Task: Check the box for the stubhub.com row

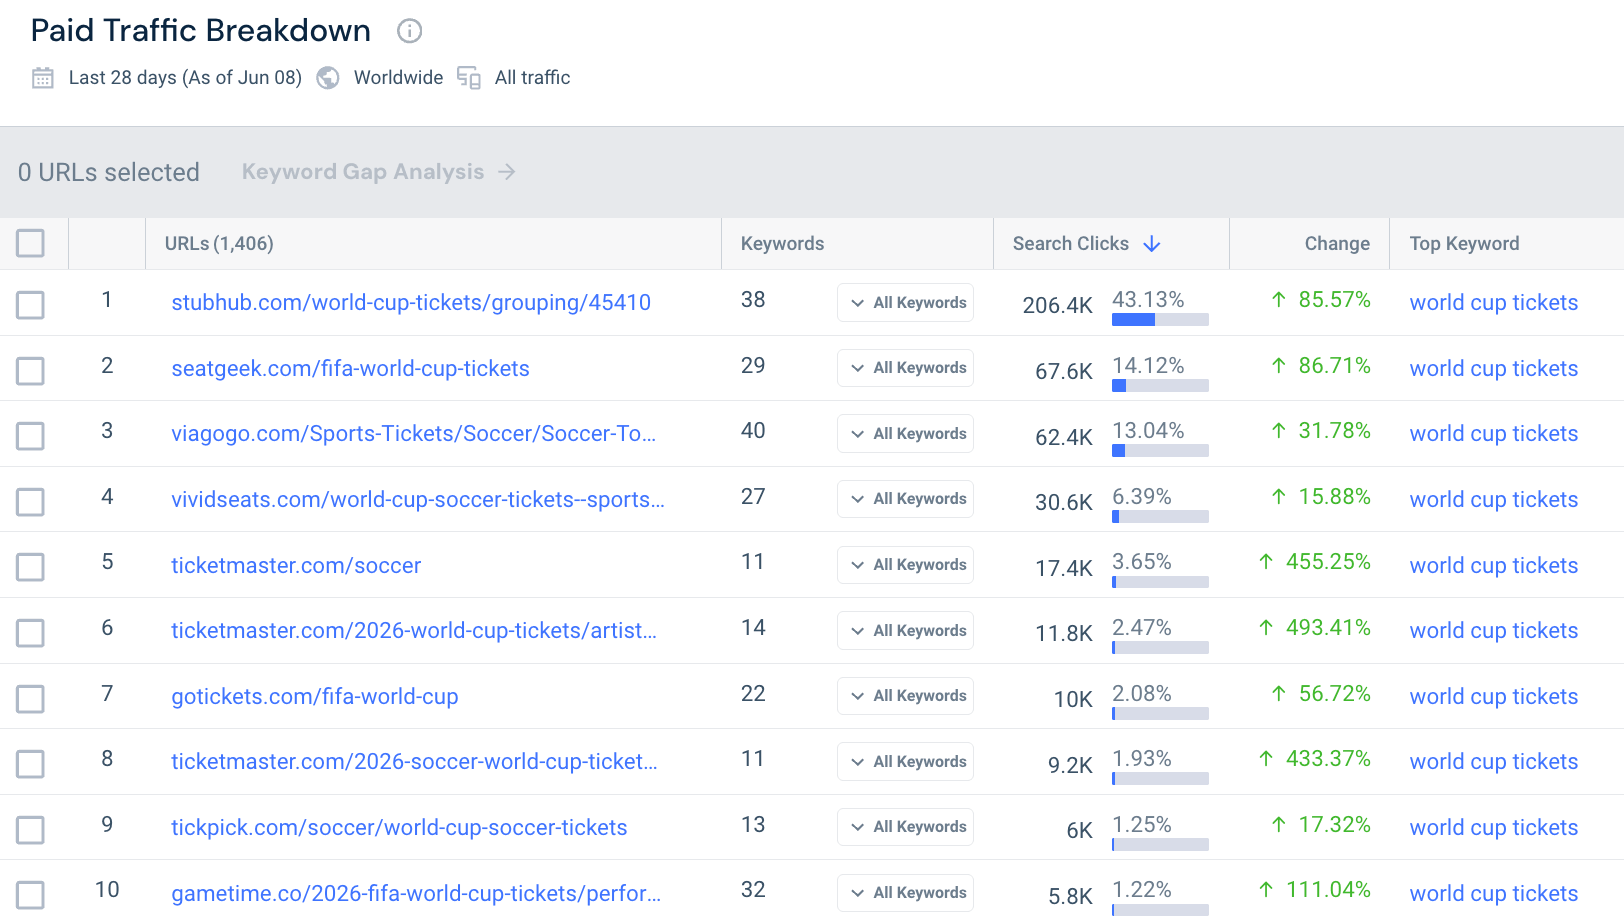Action: pos(30,305)
